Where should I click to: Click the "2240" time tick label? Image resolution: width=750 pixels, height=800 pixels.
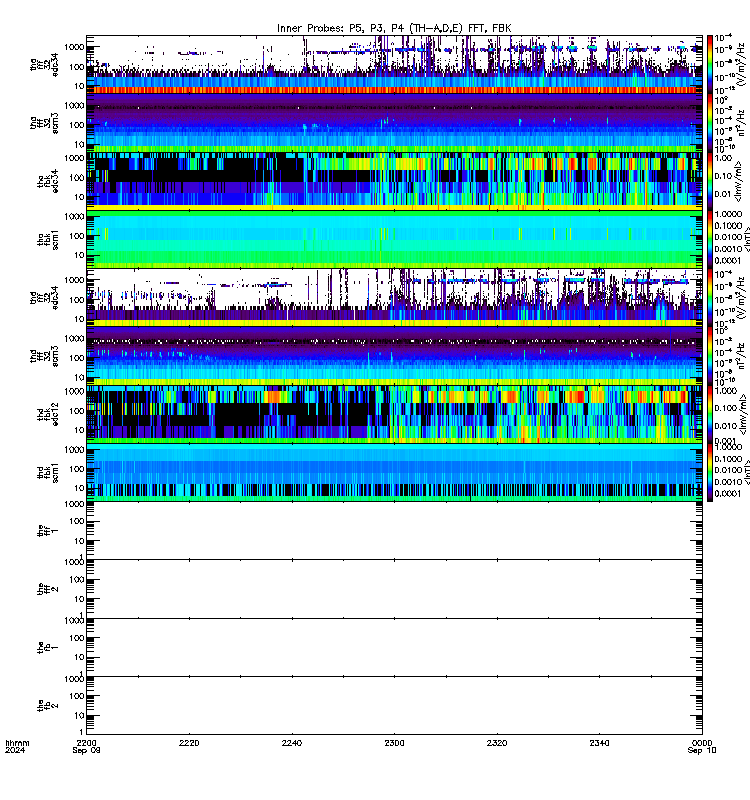coord(292,743)
